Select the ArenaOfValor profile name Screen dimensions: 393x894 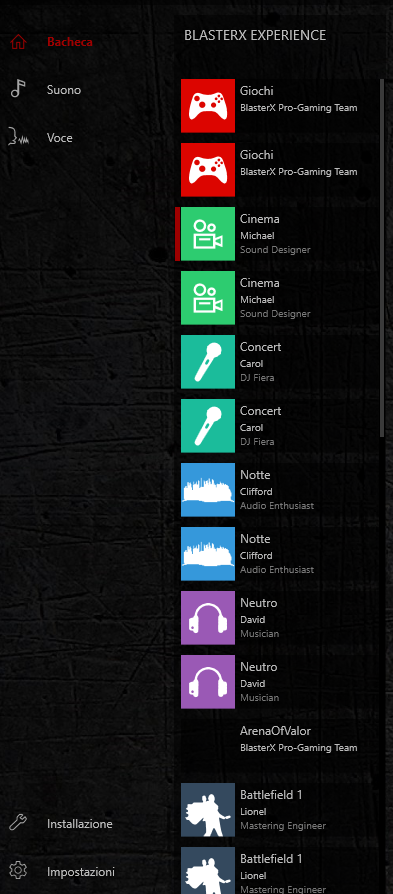point(275,730)
